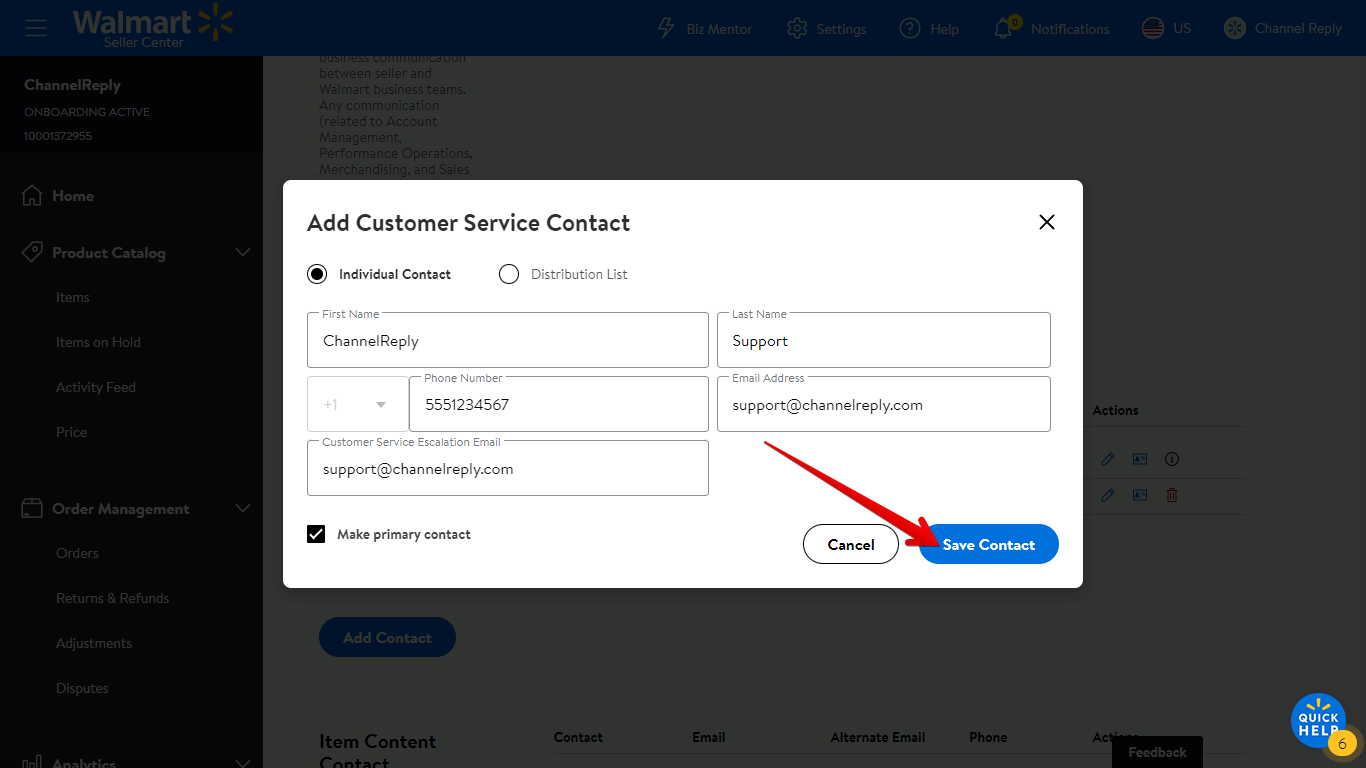Screen dimensions: 1366x768
Task: Click the Walmart Seller Center logo
Action: [x=153, y=28]
